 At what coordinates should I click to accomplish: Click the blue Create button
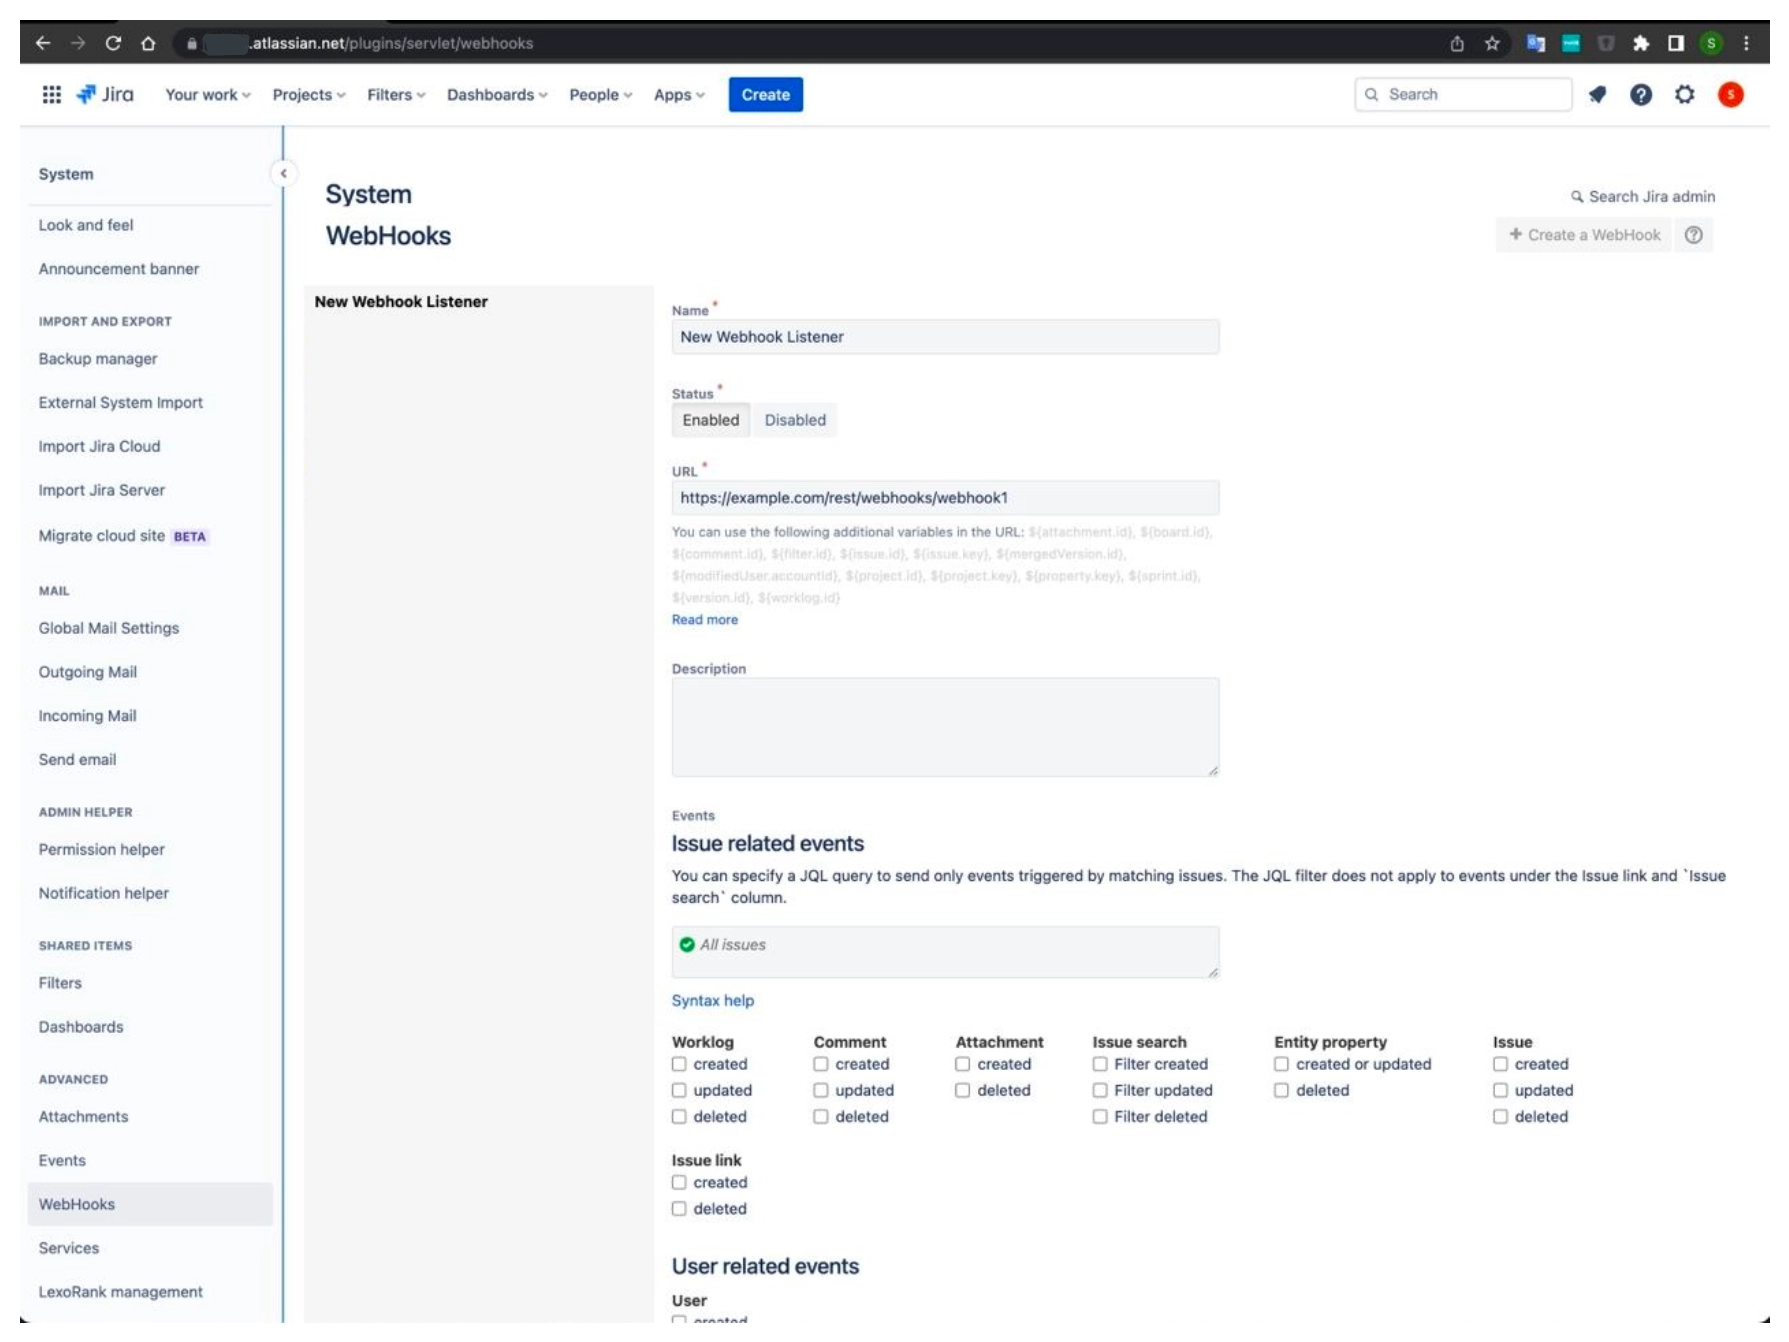click(765, 94)
